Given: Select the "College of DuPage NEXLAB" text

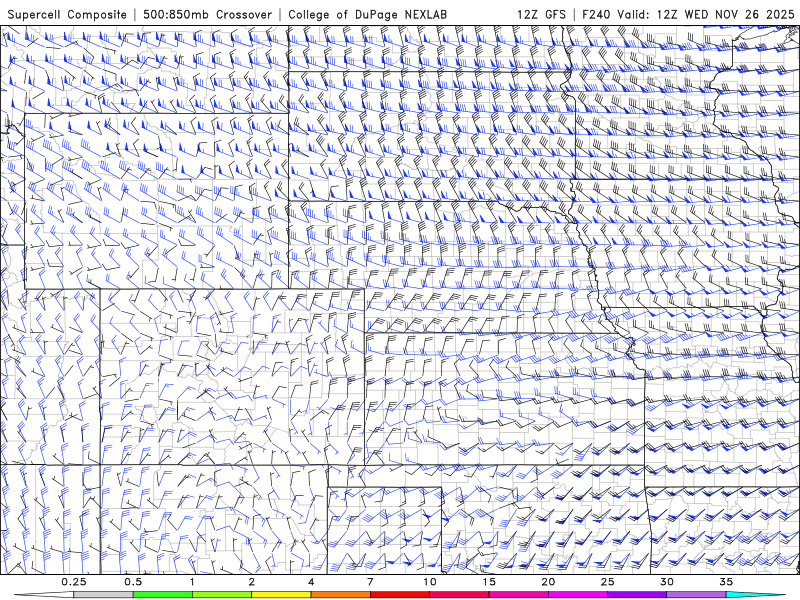Looking at the screenshot, I should 367,15.
